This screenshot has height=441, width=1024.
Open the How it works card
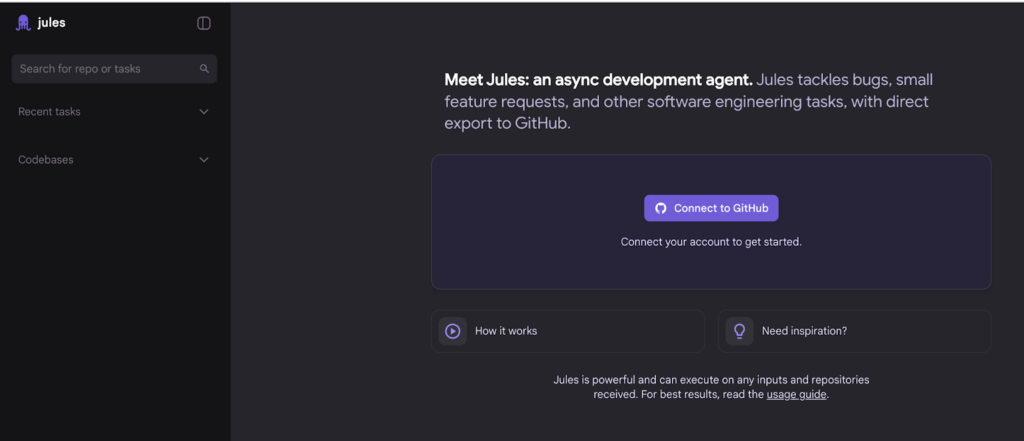pos(568,331)
